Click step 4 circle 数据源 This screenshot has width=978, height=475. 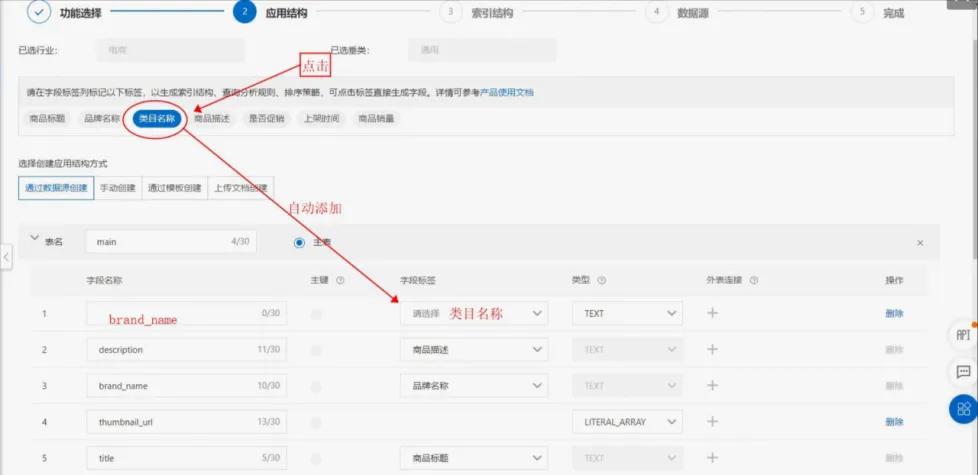pos(656,12)
